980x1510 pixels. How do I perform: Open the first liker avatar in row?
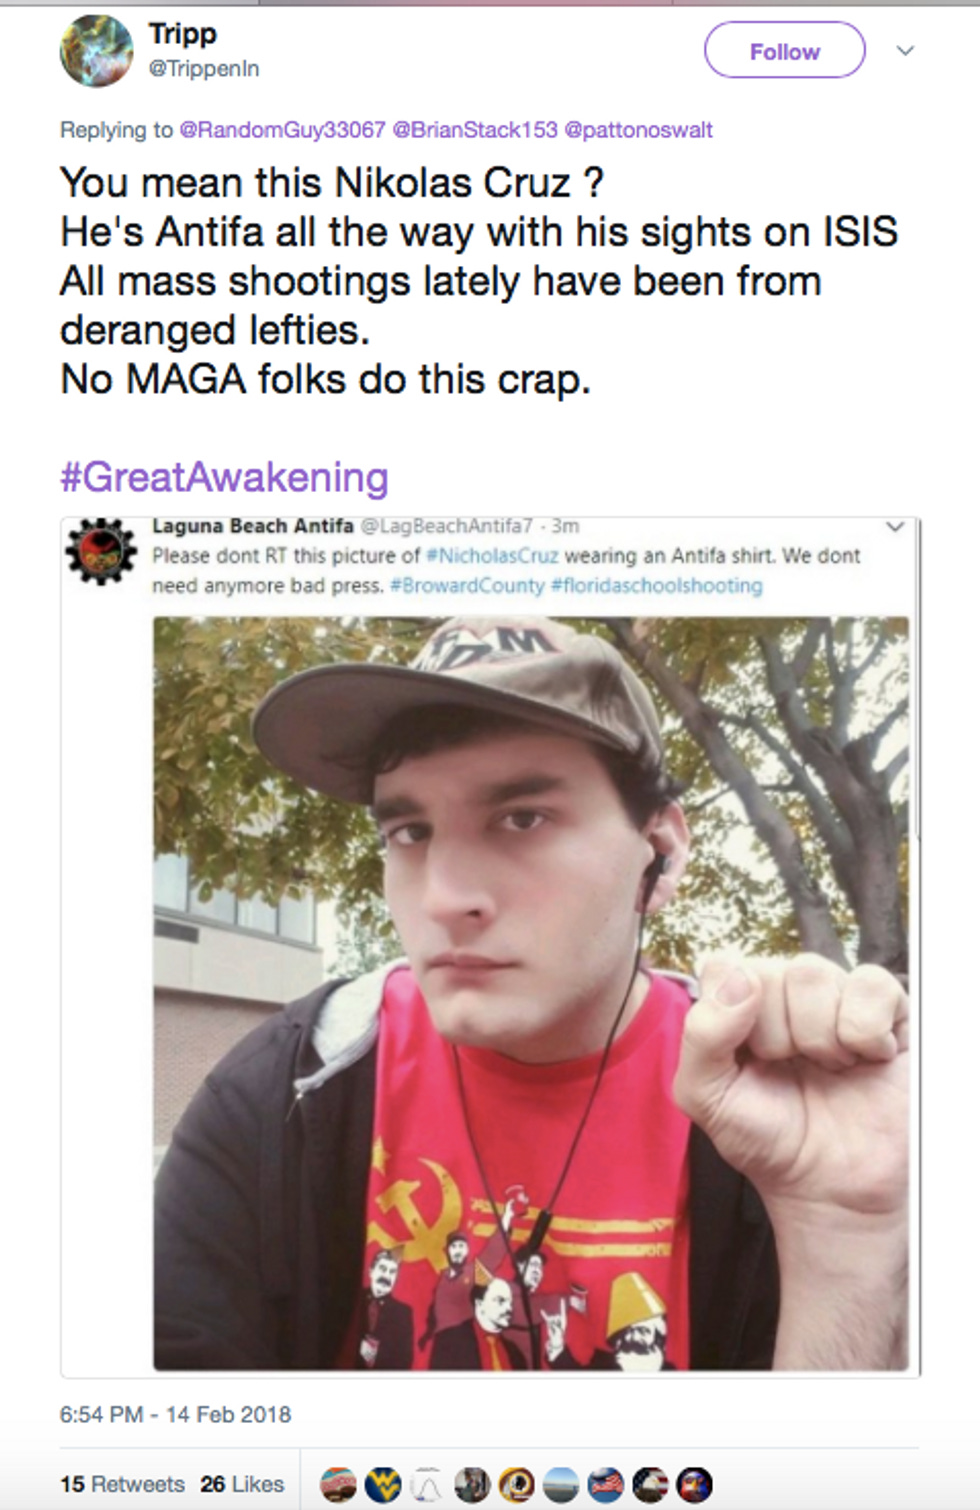click(338, 1485)
